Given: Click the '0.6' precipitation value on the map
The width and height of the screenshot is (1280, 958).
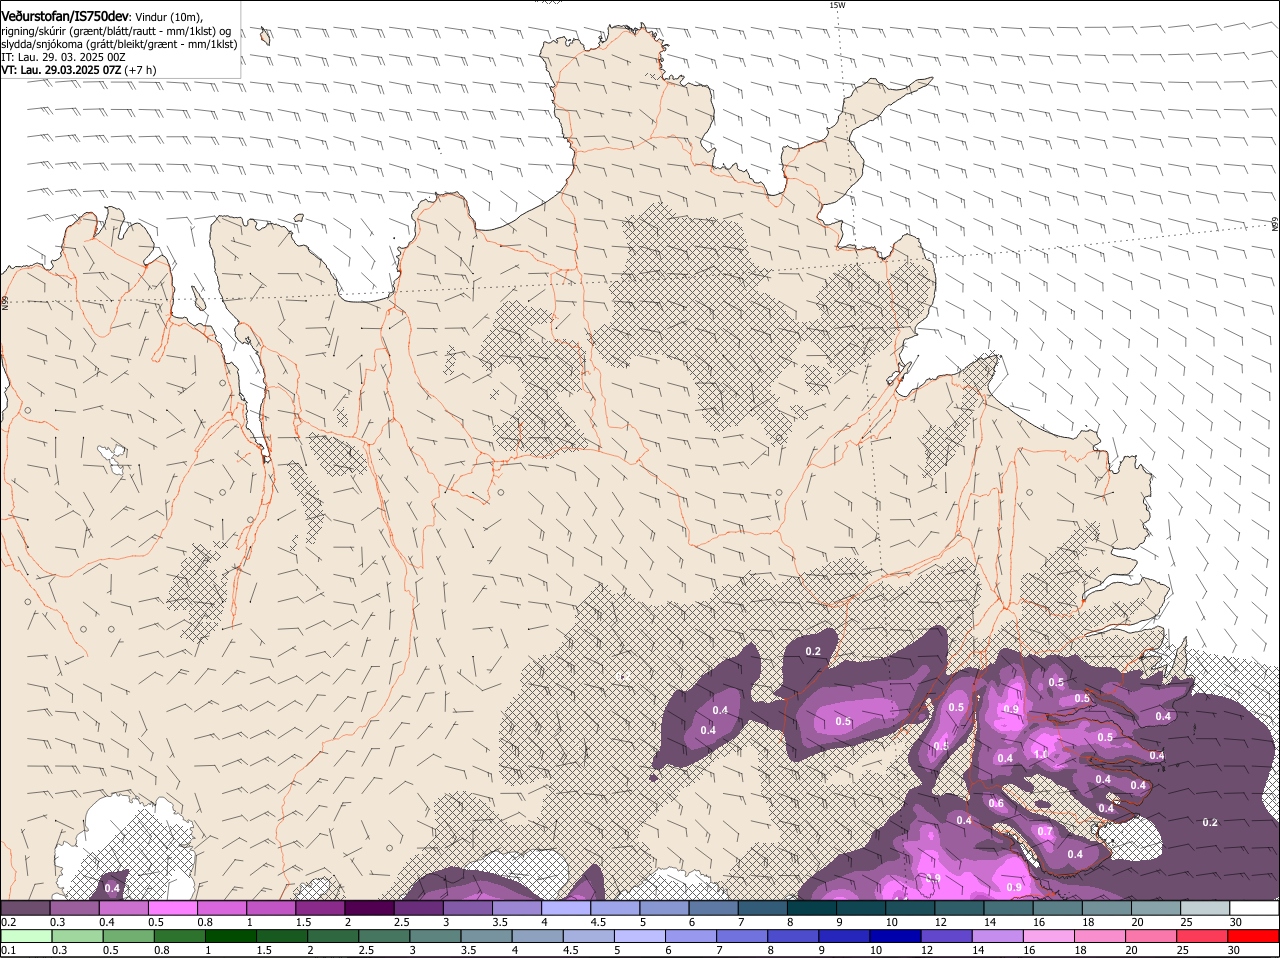Looking at the screenshot, I should coord(996,803).
